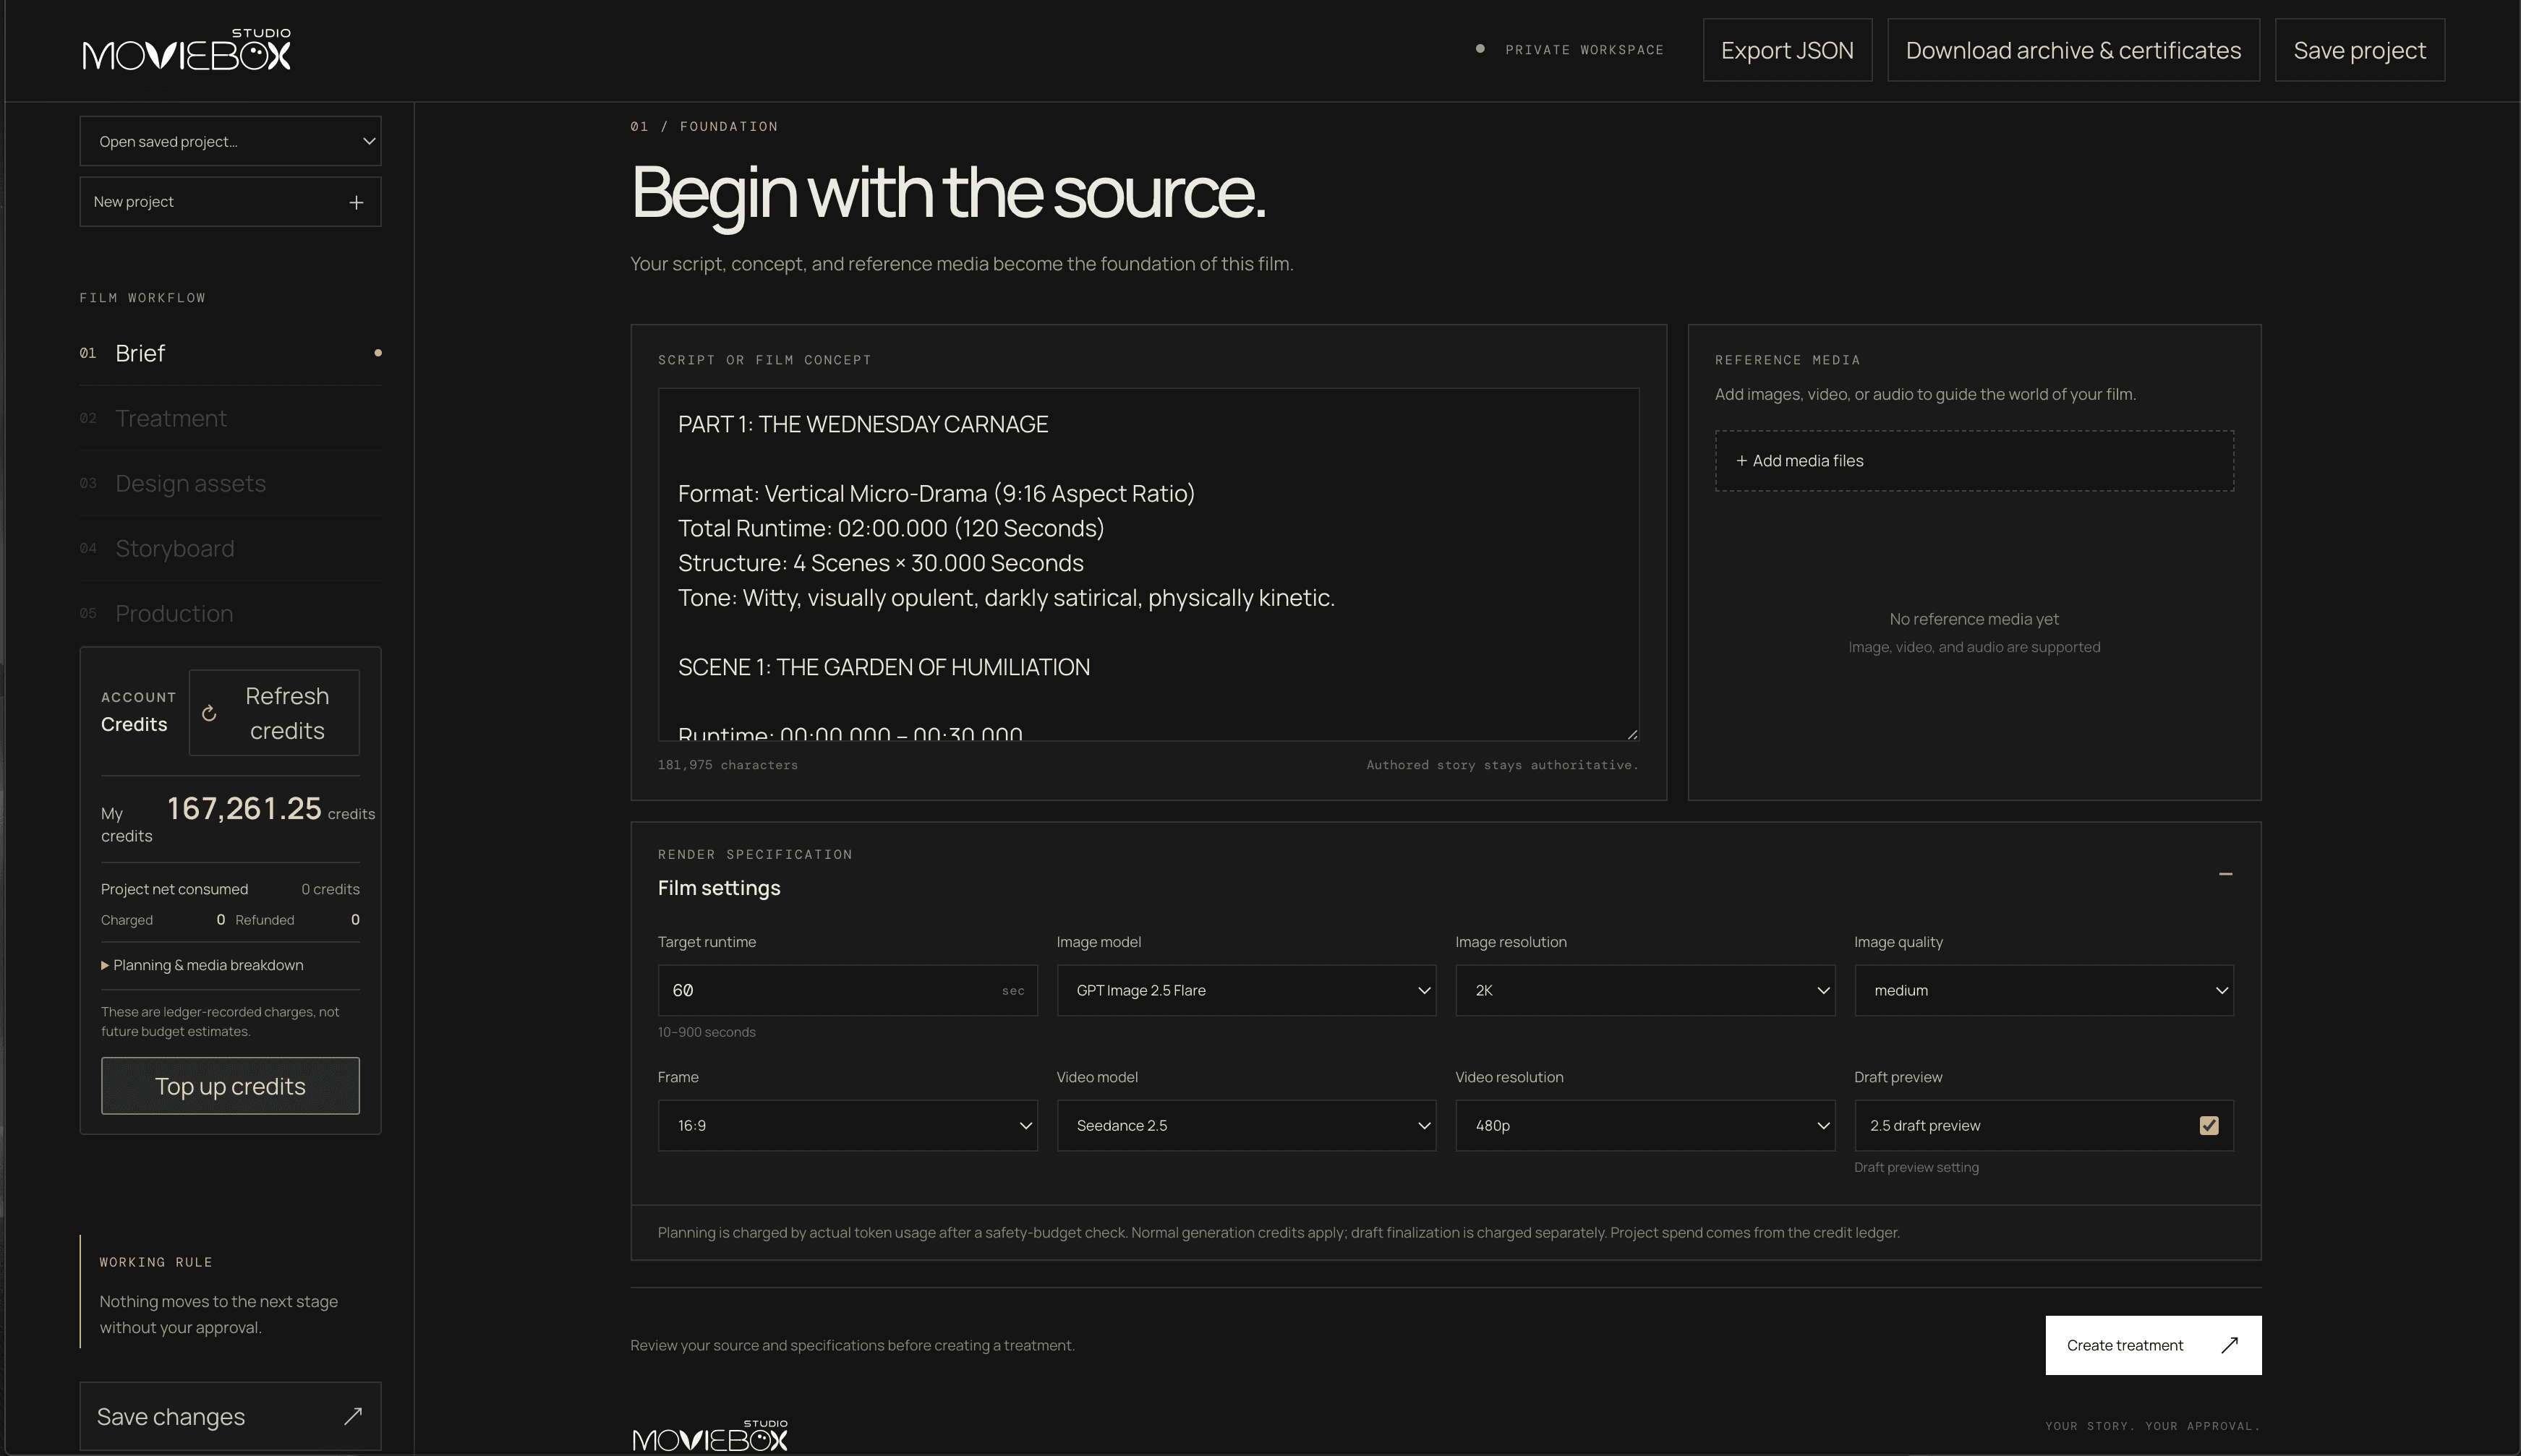Click the MovieBox Studio logo in header
This screenshot has width=2521, height=1456.
coord(187,49)
